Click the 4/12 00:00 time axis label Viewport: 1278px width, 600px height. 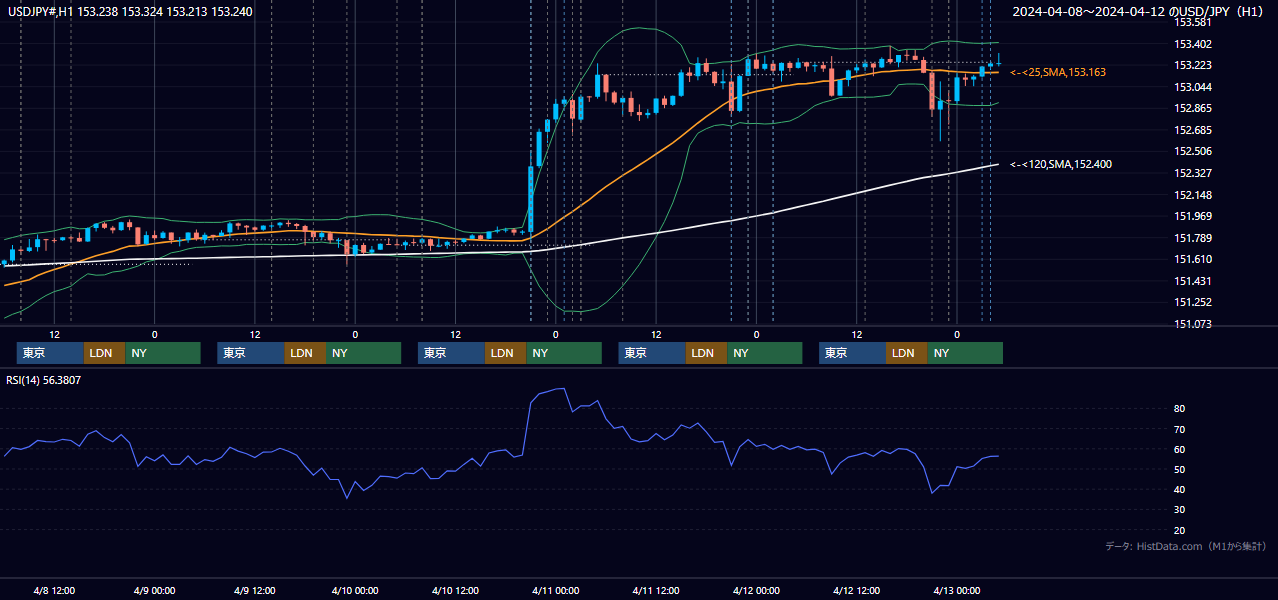pyautogui.click(x=756, y=590)
